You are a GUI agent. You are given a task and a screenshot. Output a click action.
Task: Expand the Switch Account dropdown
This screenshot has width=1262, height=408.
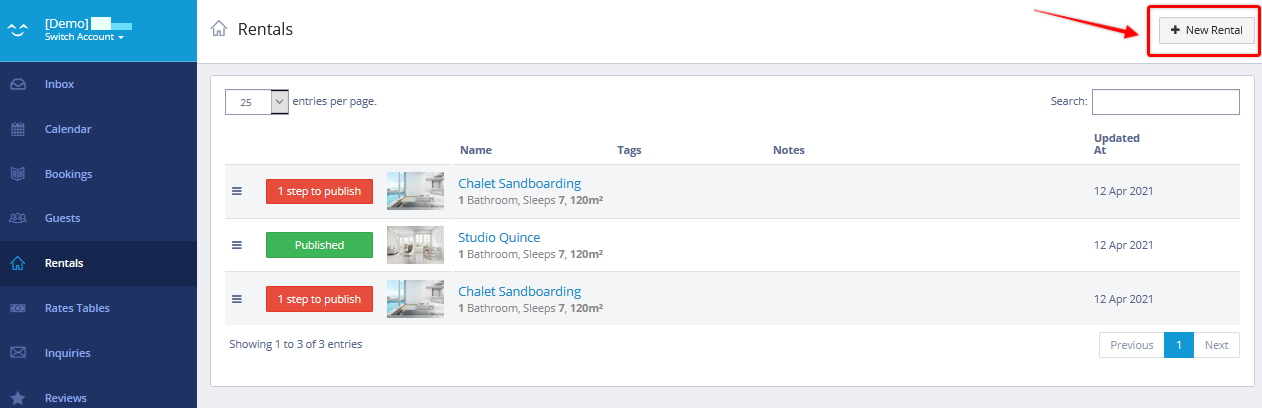click(x=84, y=38)
